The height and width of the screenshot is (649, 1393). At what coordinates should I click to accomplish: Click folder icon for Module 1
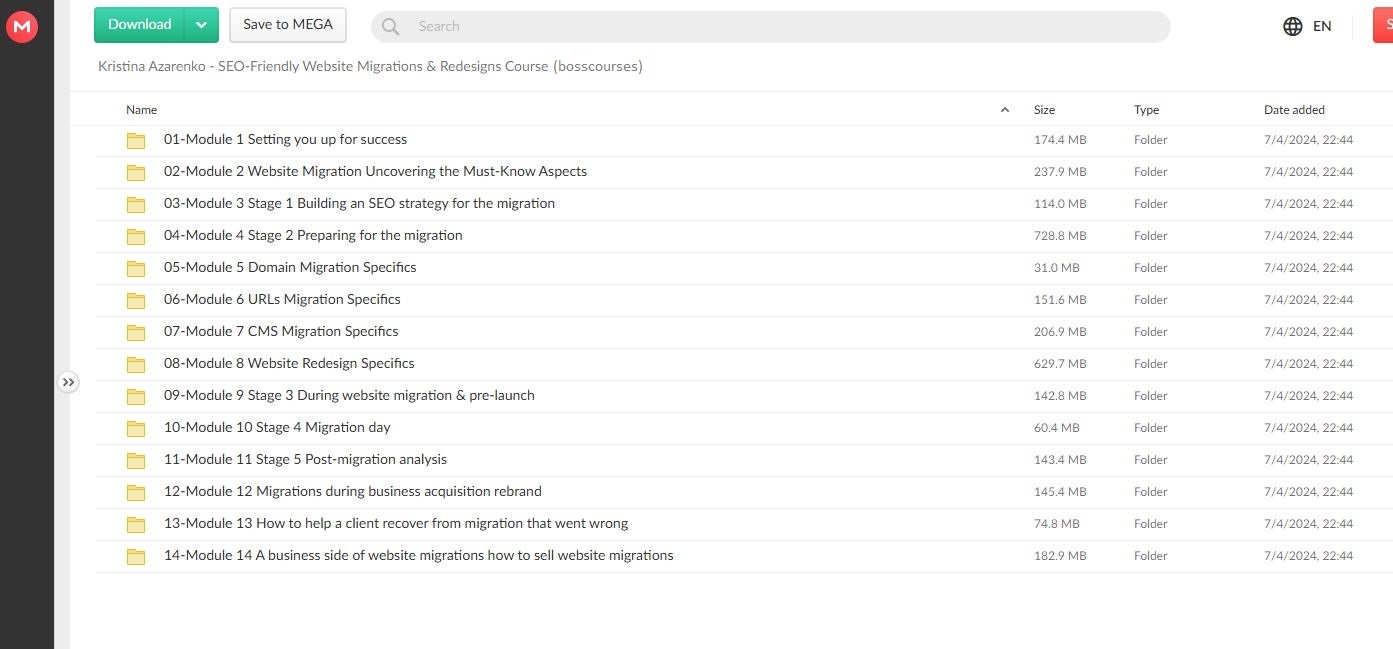click(136, 140)
